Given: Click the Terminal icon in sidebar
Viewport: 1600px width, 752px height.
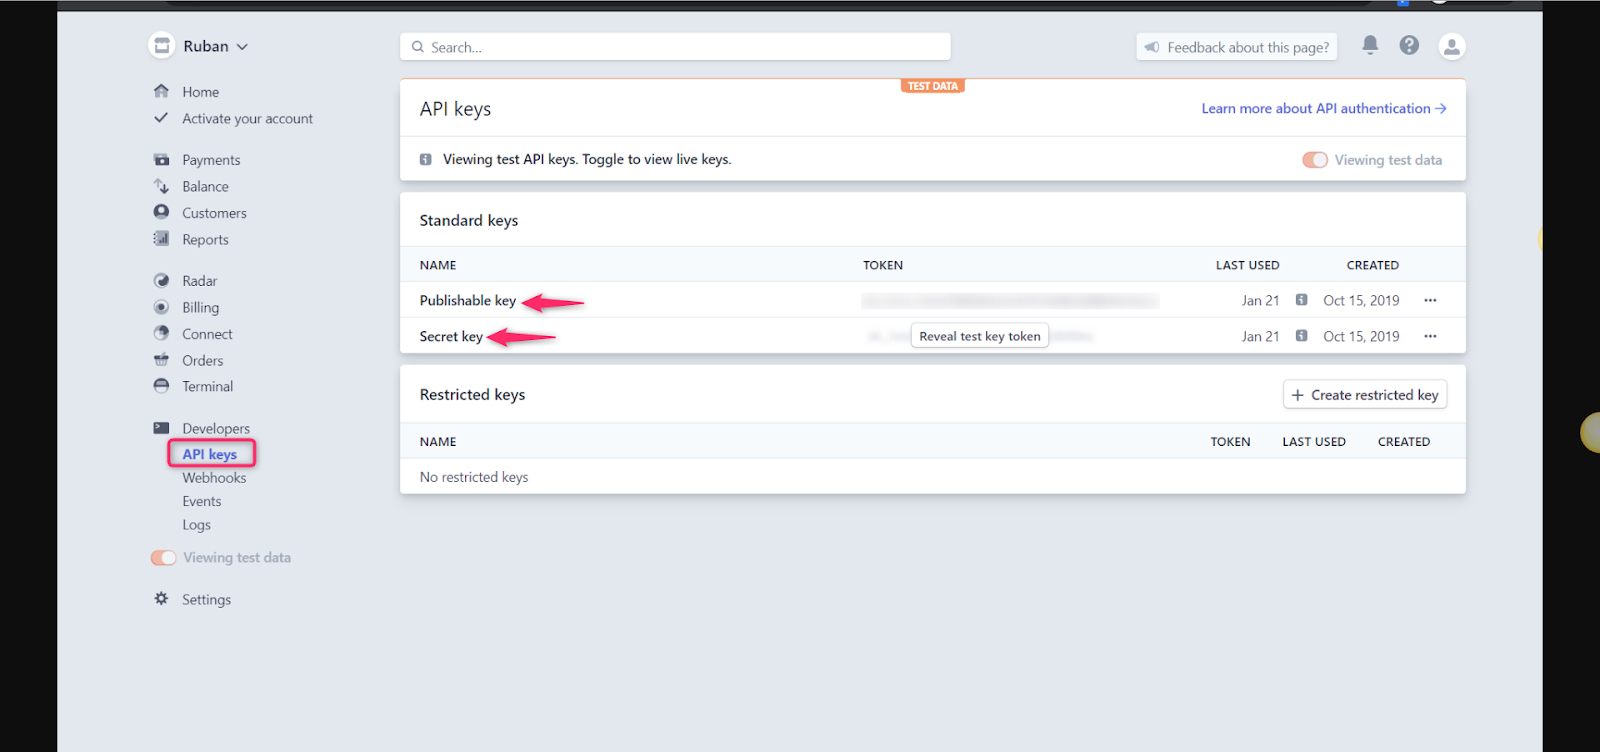Looking at the screenshot, I should tap(161, 386).
